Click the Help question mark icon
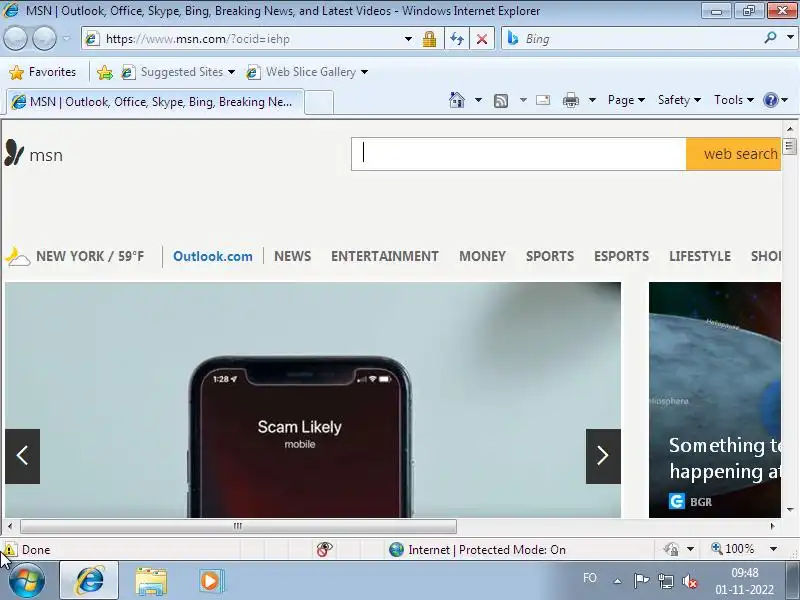This screenshot has height=600, width=800. coord(771,100)
